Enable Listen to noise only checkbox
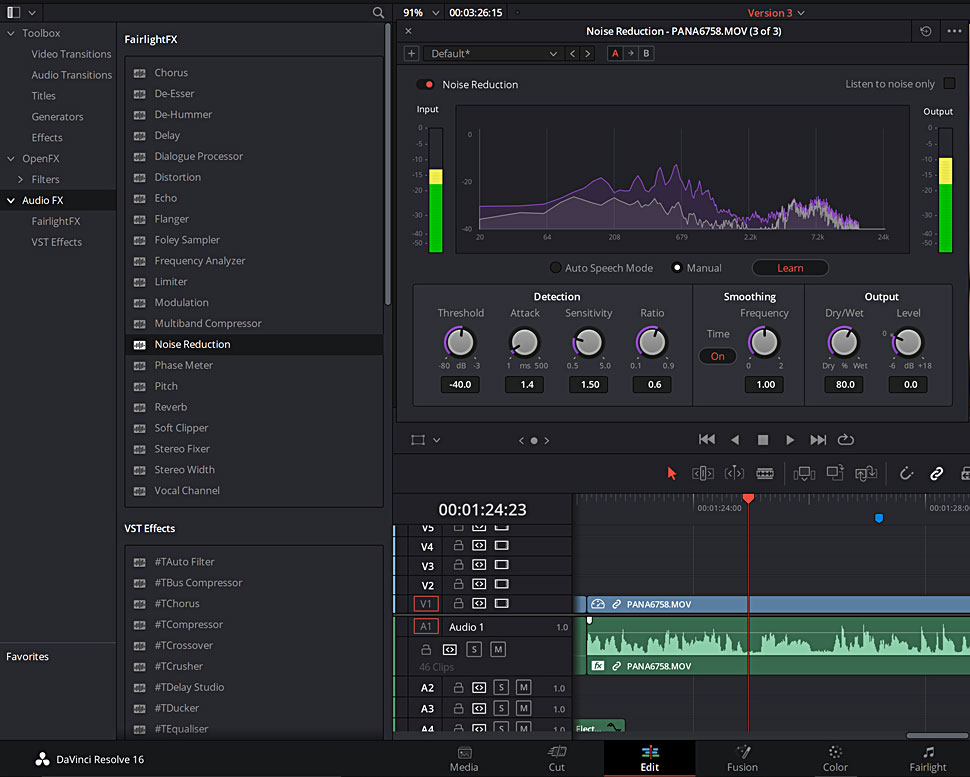 (x=949, y=84)
